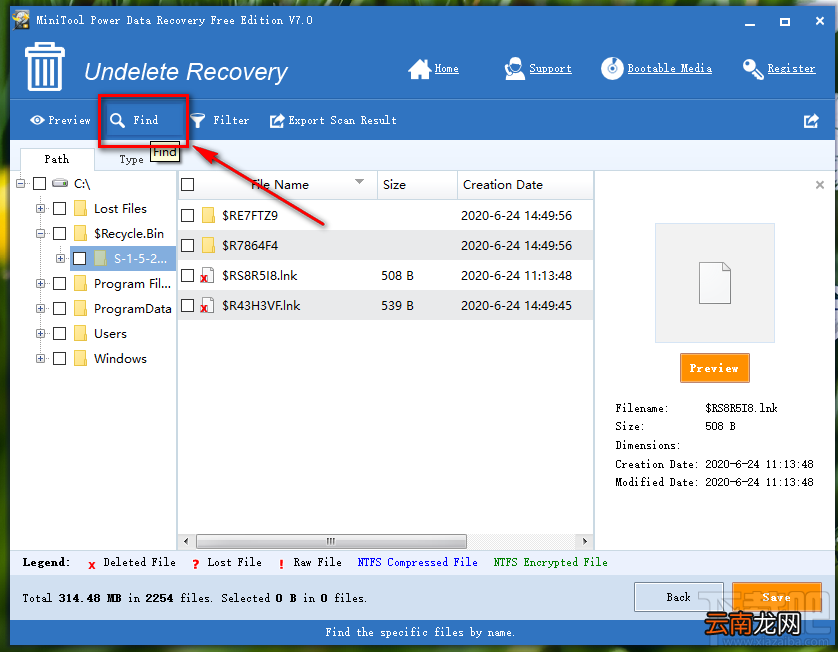
Task: Check the $RE7FTZ9 row checkbox
Action: coord(188,215)
